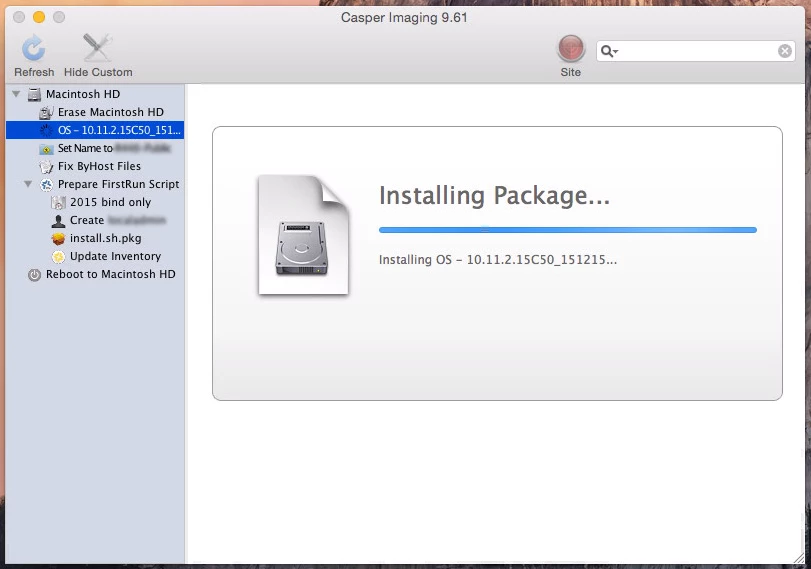Screen dimensions: 811x569
Task: Select the Prepare FirstRun Script label
Action: click(118, 184)
